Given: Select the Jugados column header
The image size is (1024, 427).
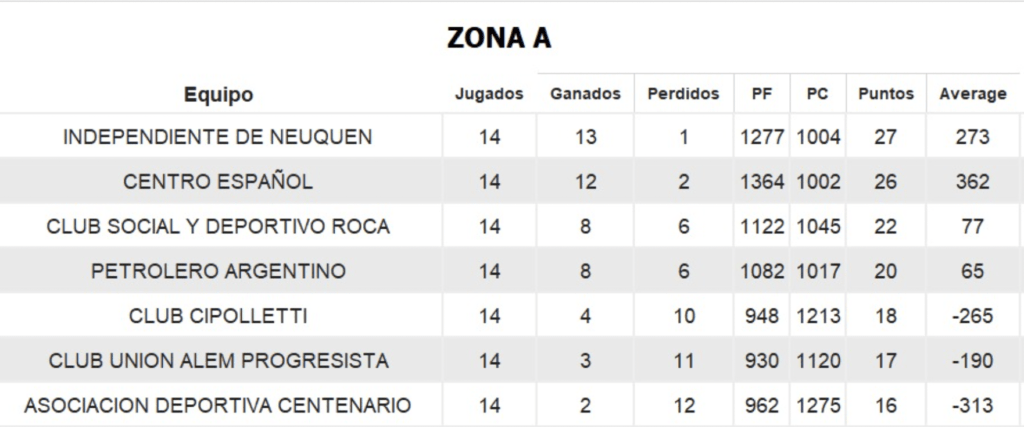Looking at the screenshot, I should click(489, 94).
